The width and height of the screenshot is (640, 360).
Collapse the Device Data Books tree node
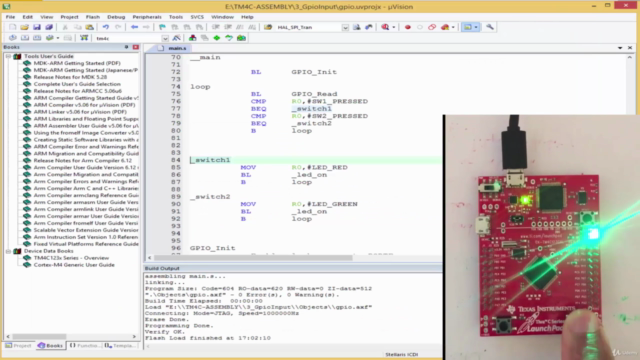[8, 251]
